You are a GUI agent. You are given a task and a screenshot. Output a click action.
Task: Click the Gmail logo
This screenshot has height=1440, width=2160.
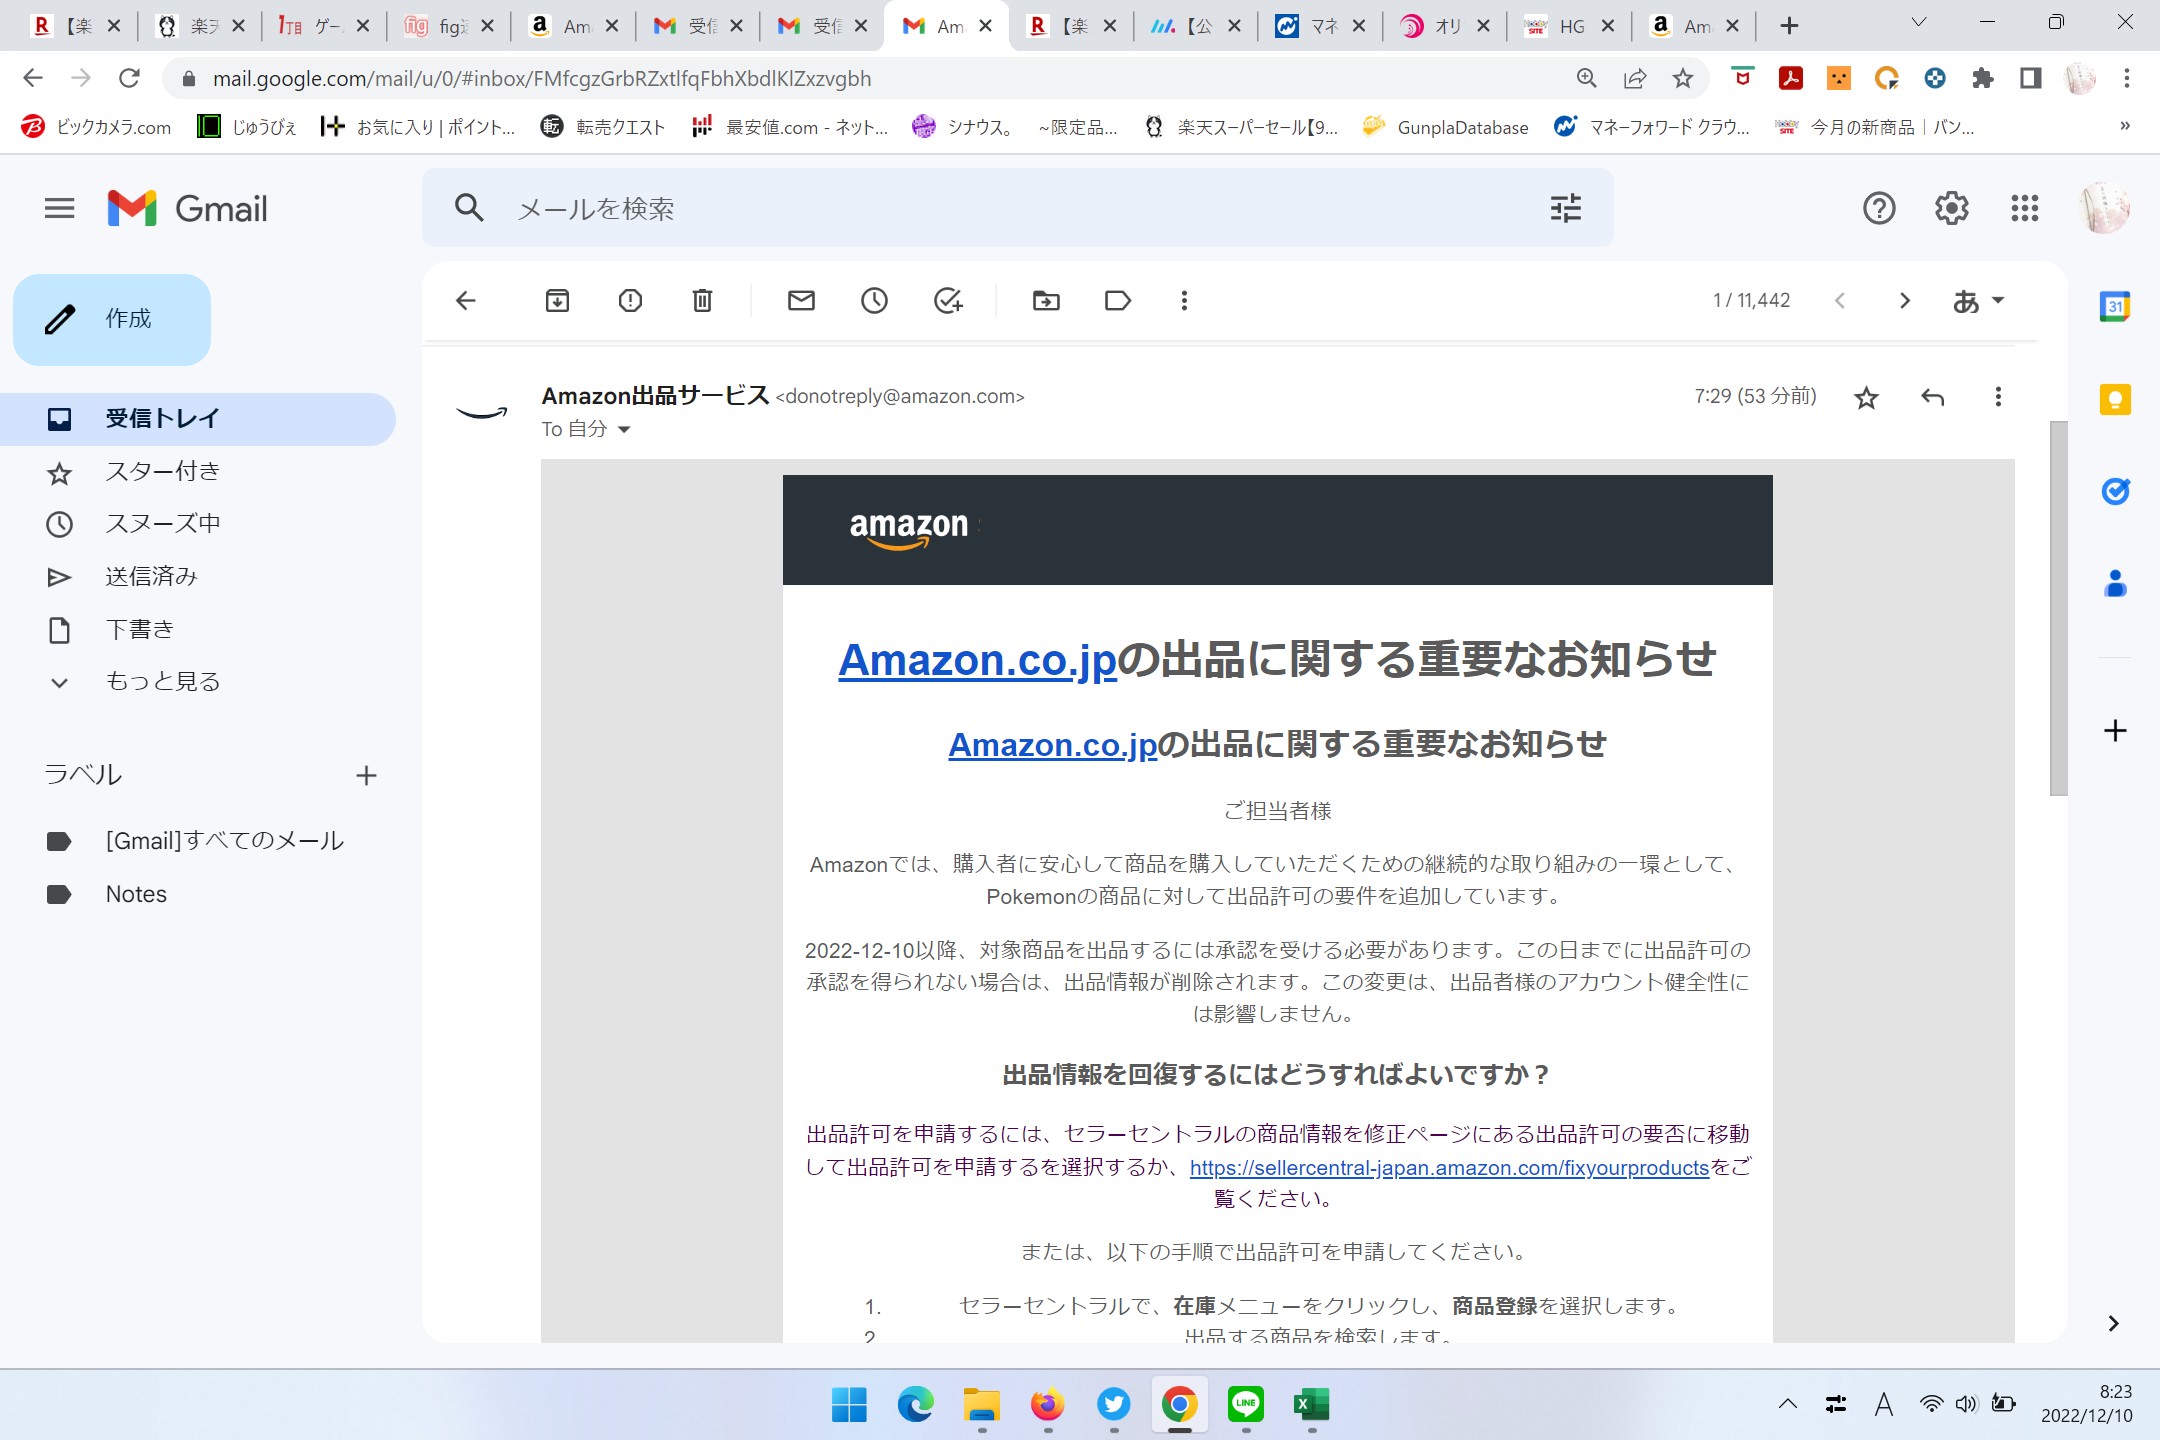(187, 208)
